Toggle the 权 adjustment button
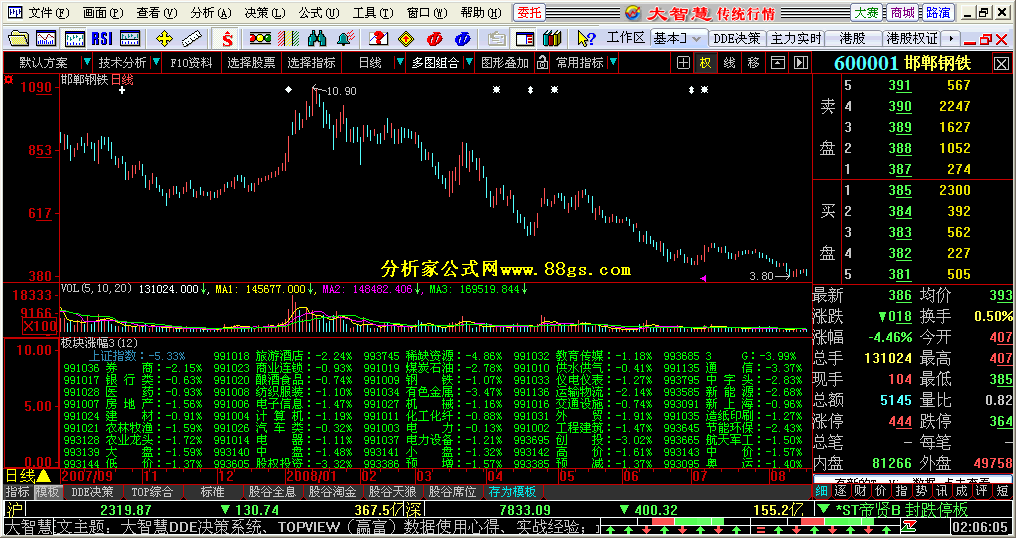The width and height of the screenshot is (1016, 538). click(706, 63)
